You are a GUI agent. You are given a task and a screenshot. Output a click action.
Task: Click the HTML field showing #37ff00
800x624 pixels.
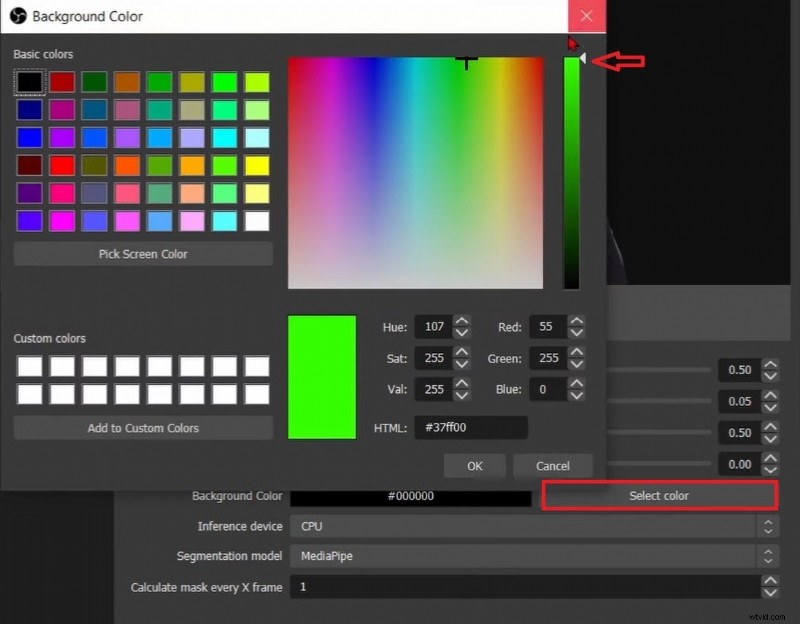coord(470,427)
